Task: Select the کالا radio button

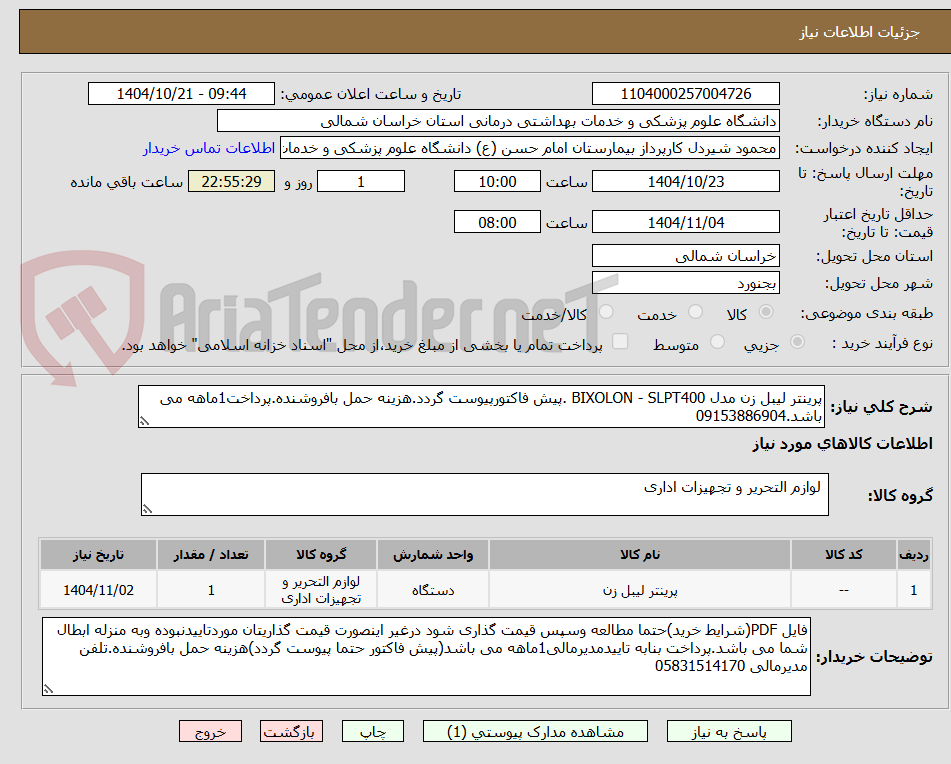Action: click(x=766, y=312)
